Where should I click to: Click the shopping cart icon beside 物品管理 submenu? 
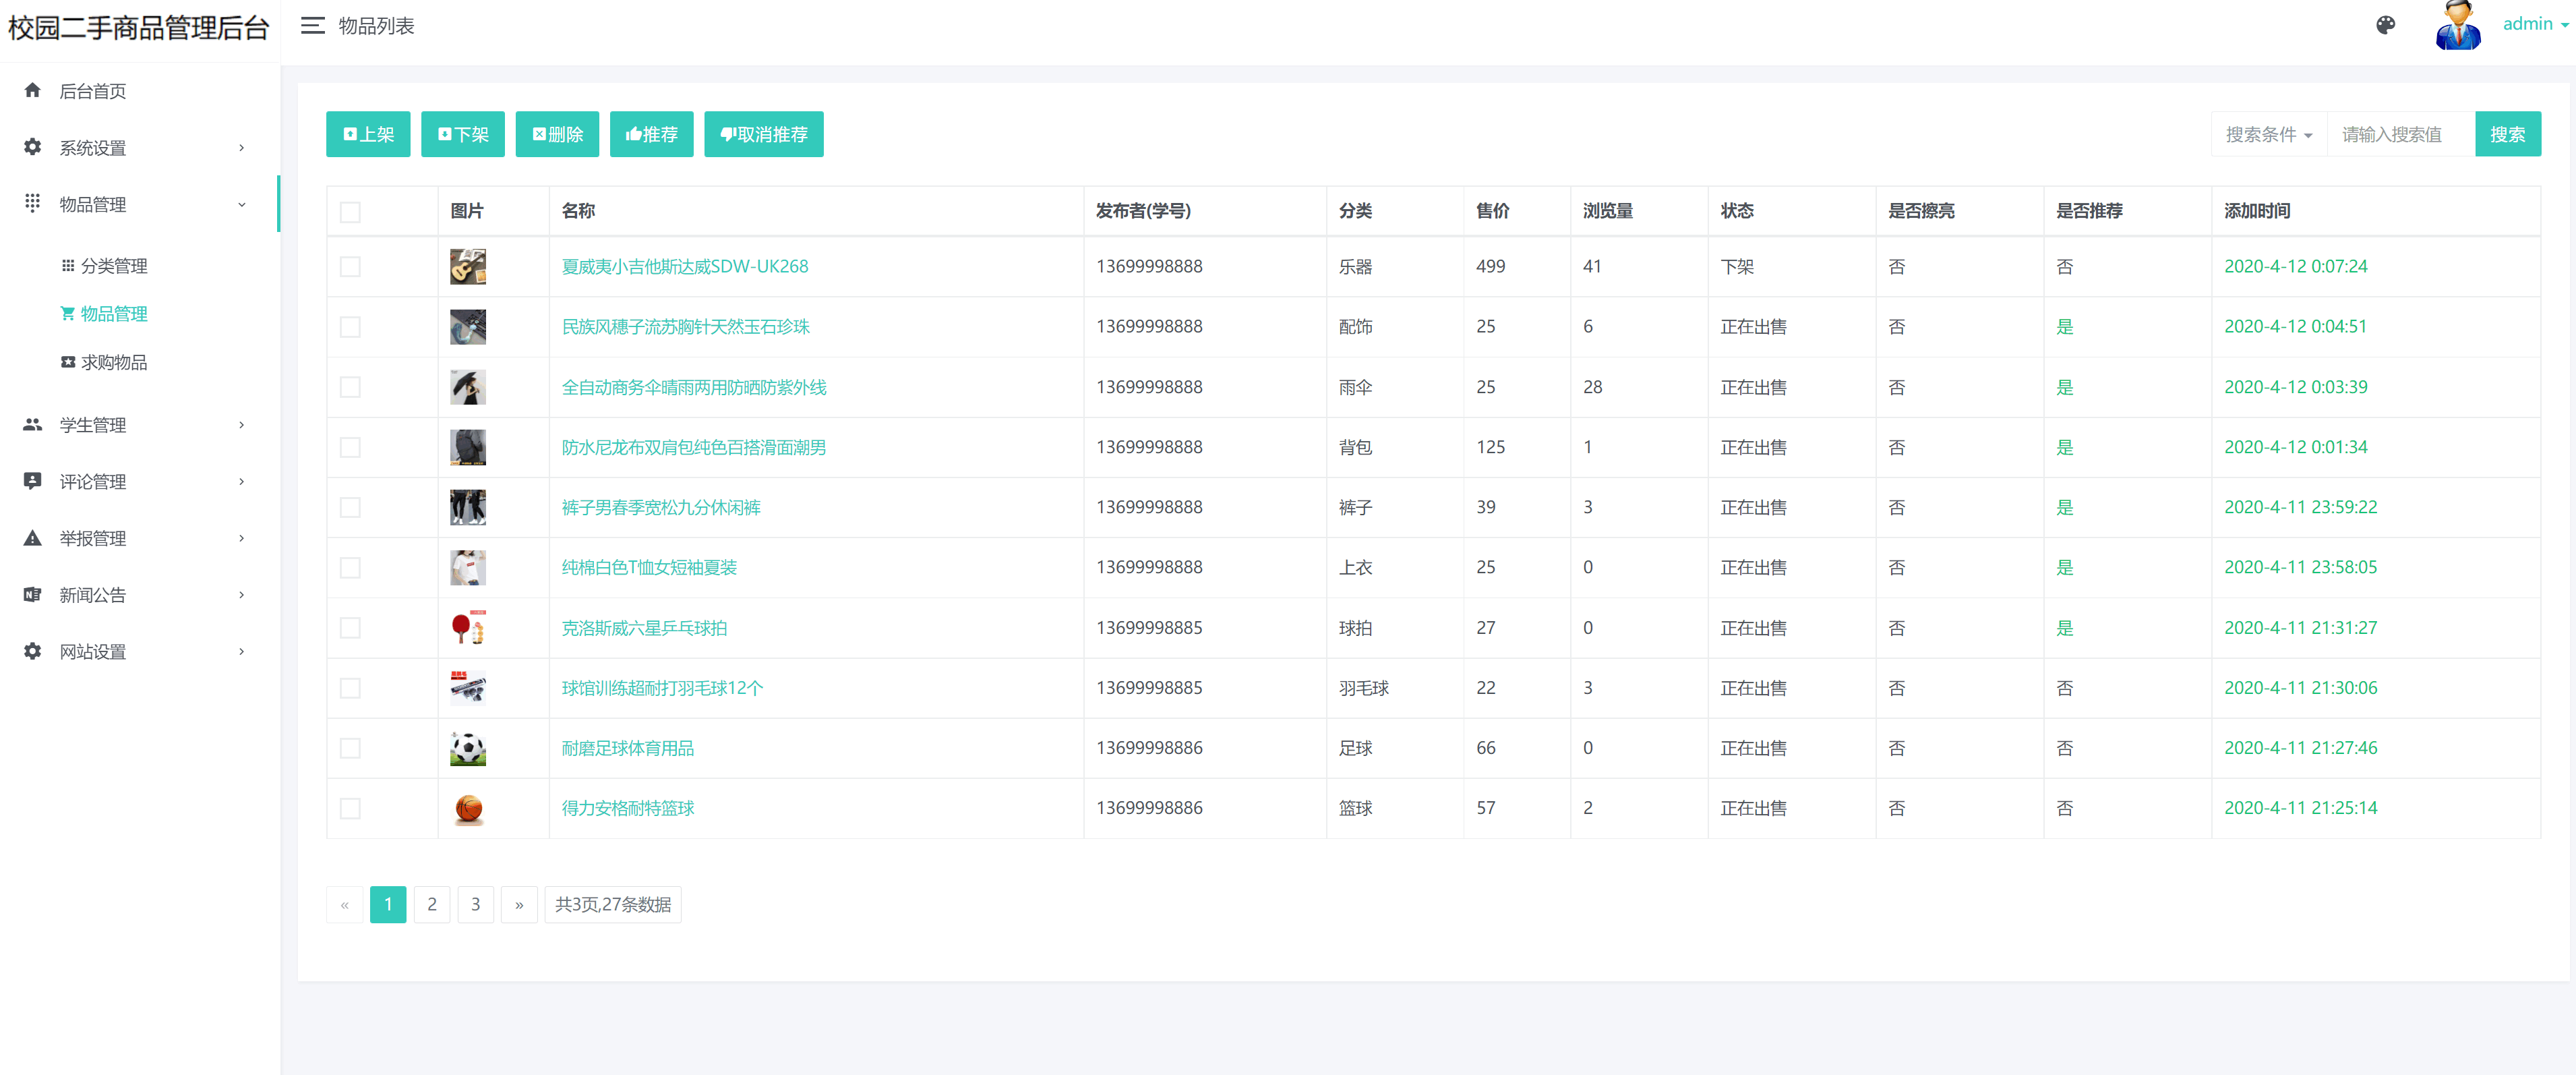pyautogui.click(x=68, y=314)
